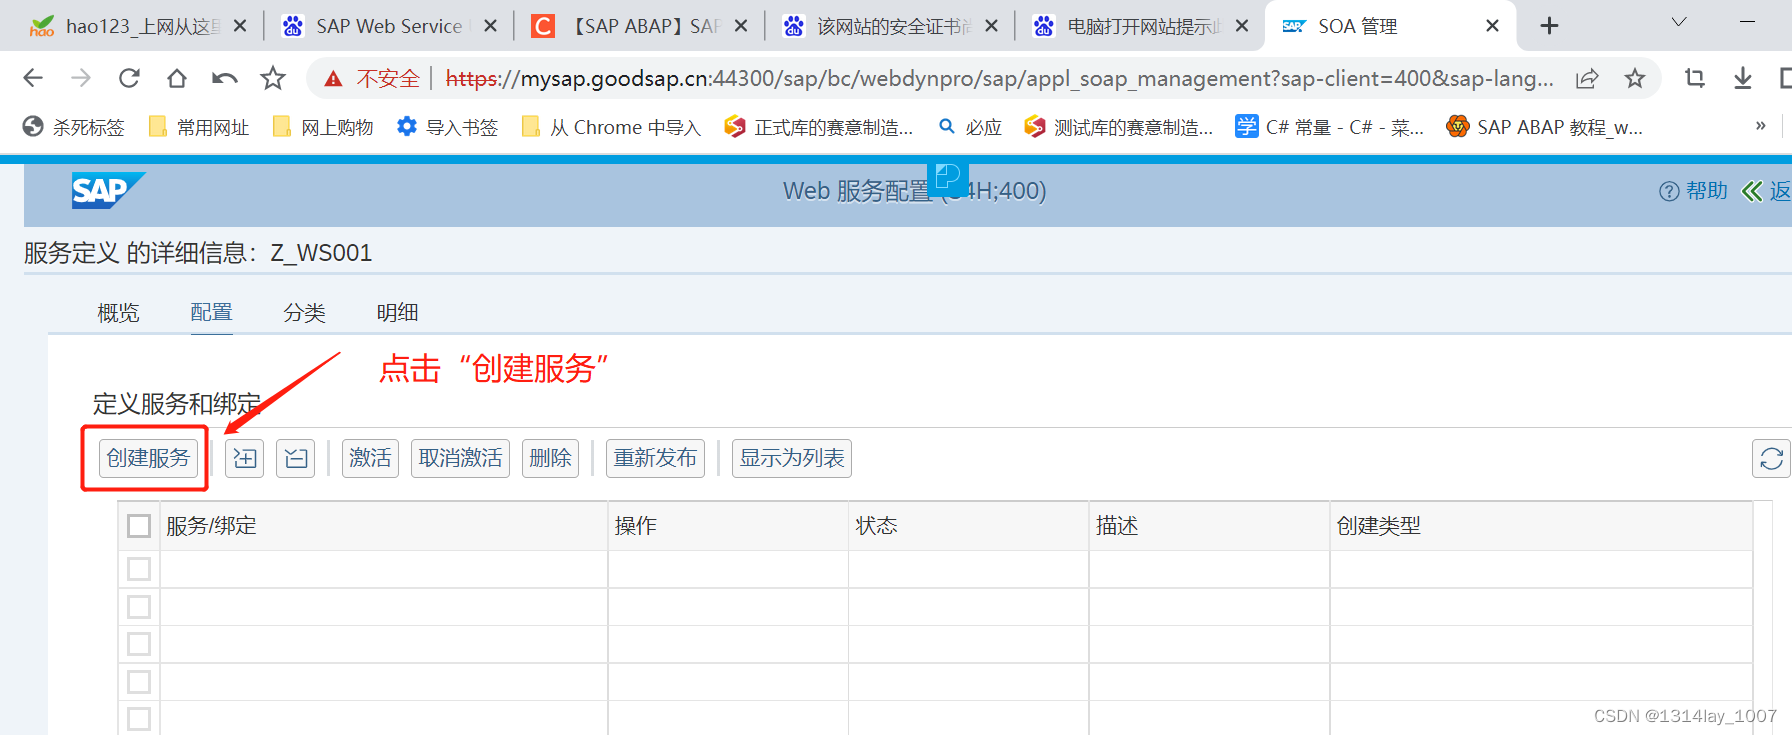Open the 帮助 help link

[x=1693, y=191]
